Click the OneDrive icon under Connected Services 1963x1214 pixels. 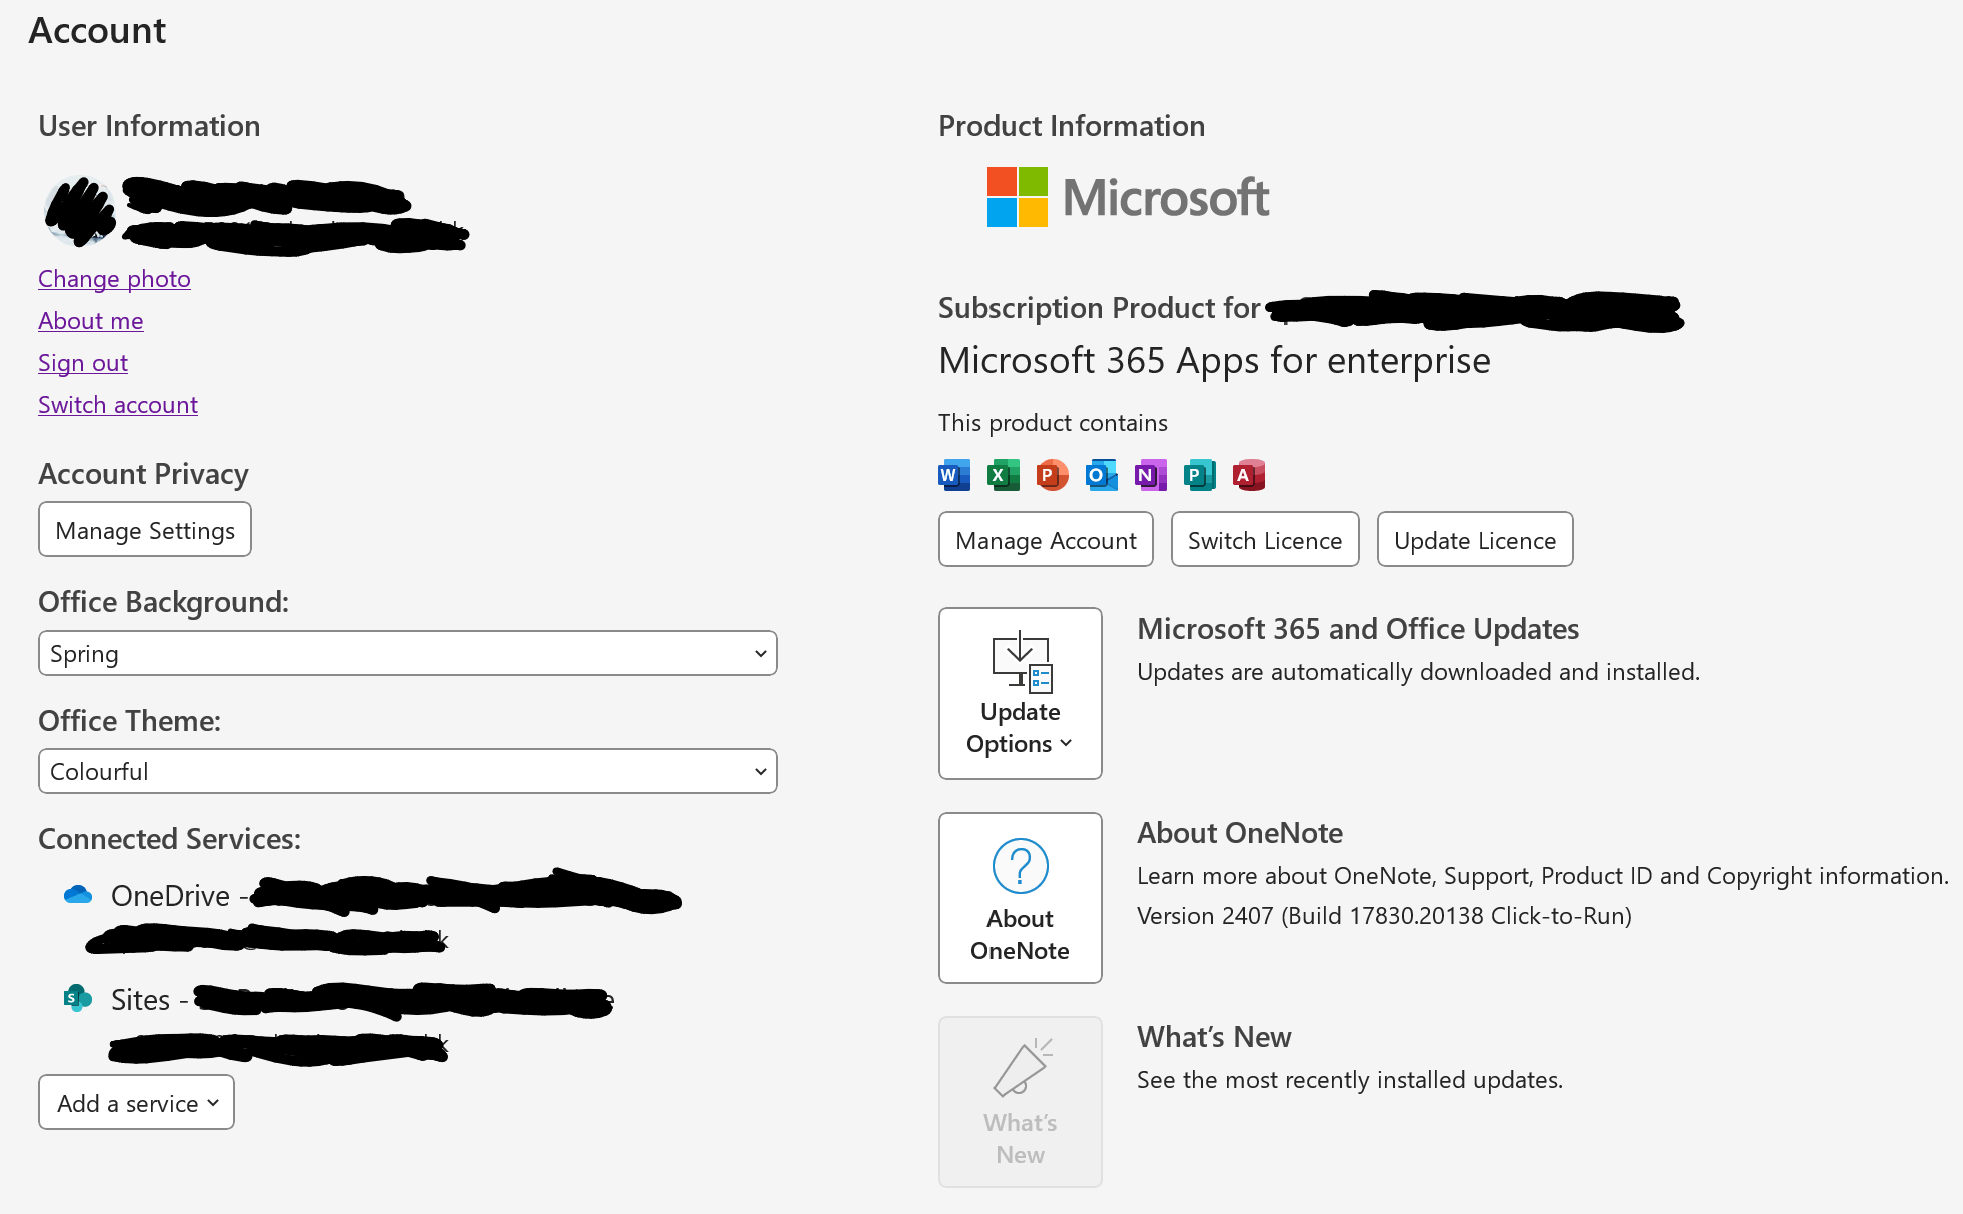[79, 895]
